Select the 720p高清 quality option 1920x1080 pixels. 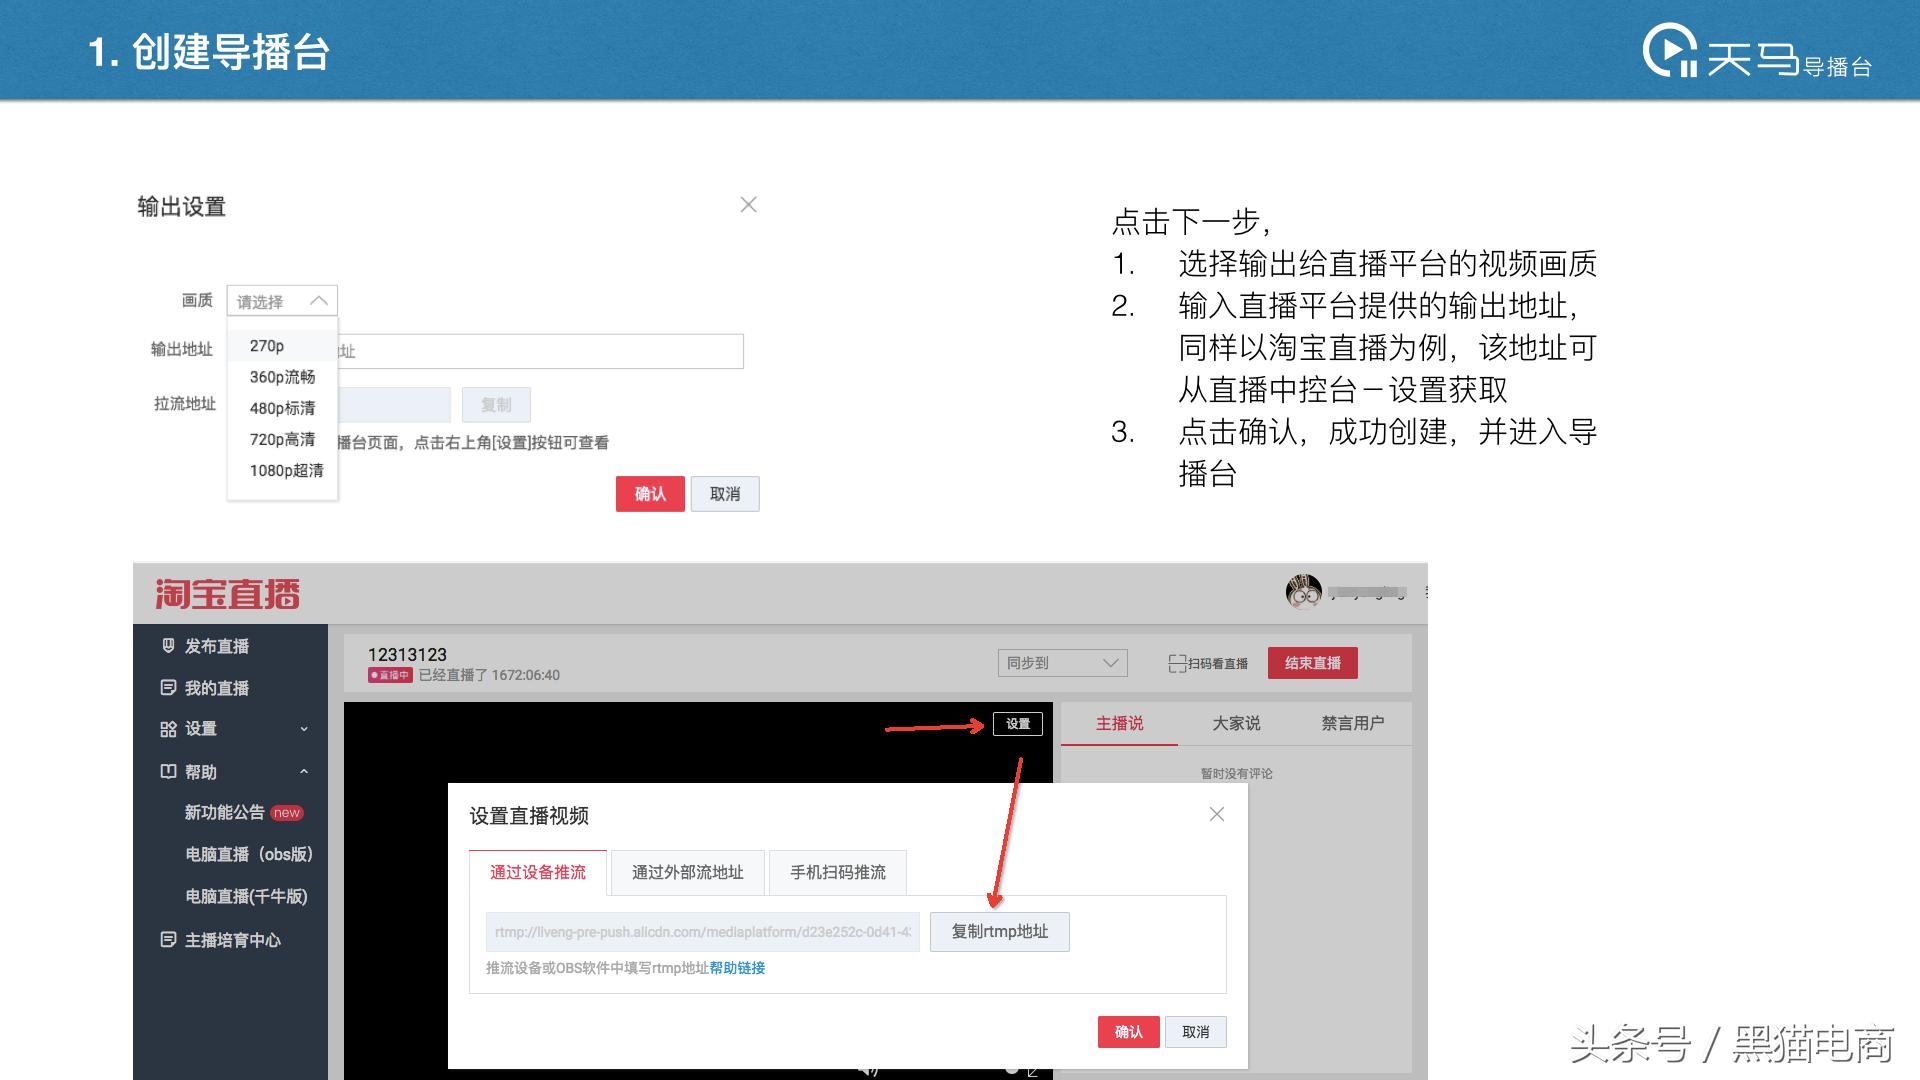pos(282,439)
